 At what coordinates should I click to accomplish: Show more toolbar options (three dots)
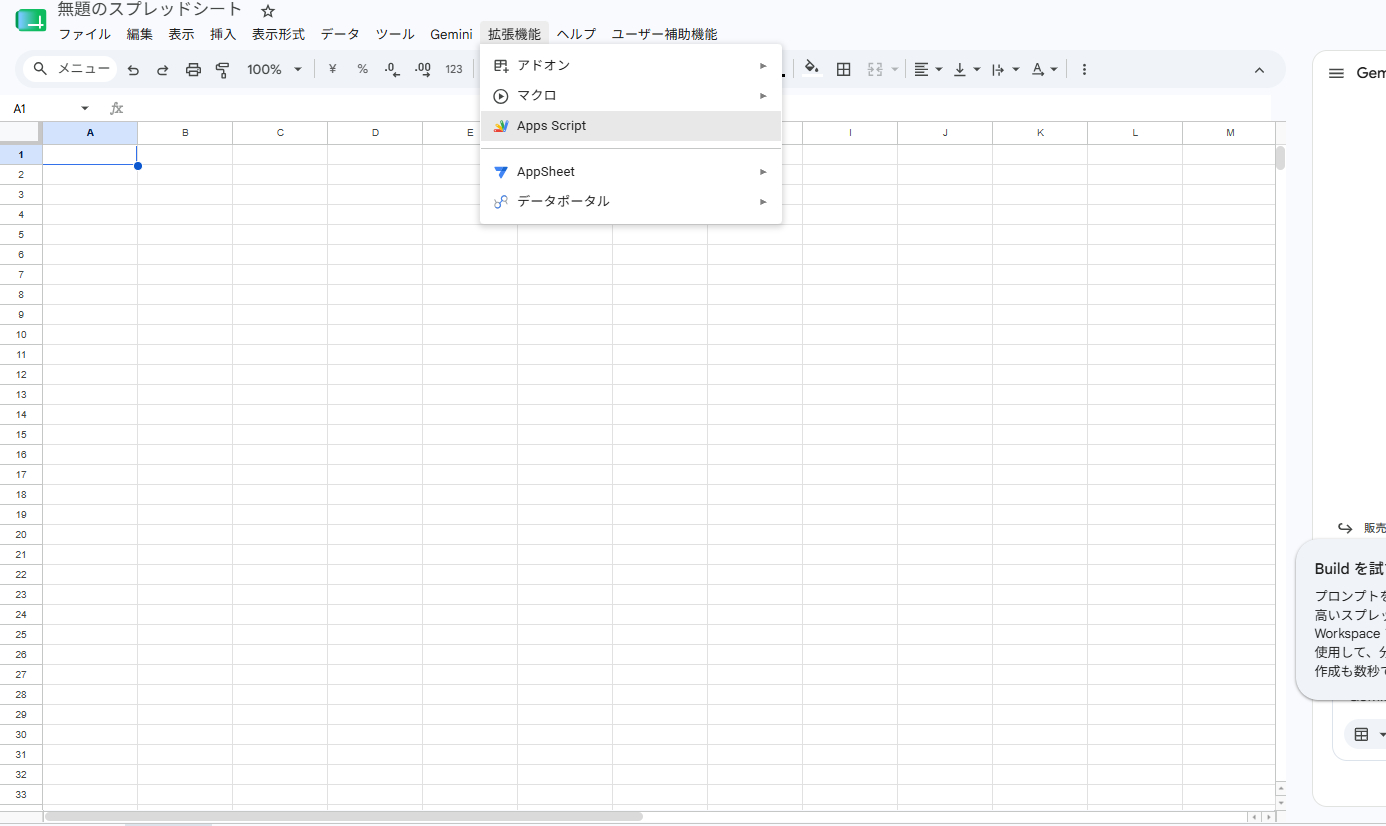pyautogui.click(x=1085, y=69)
